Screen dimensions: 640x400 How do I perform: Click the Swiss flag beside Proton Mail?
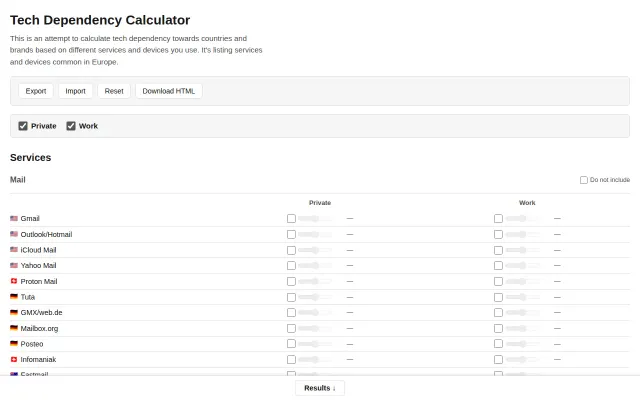[x=14, y=281]
